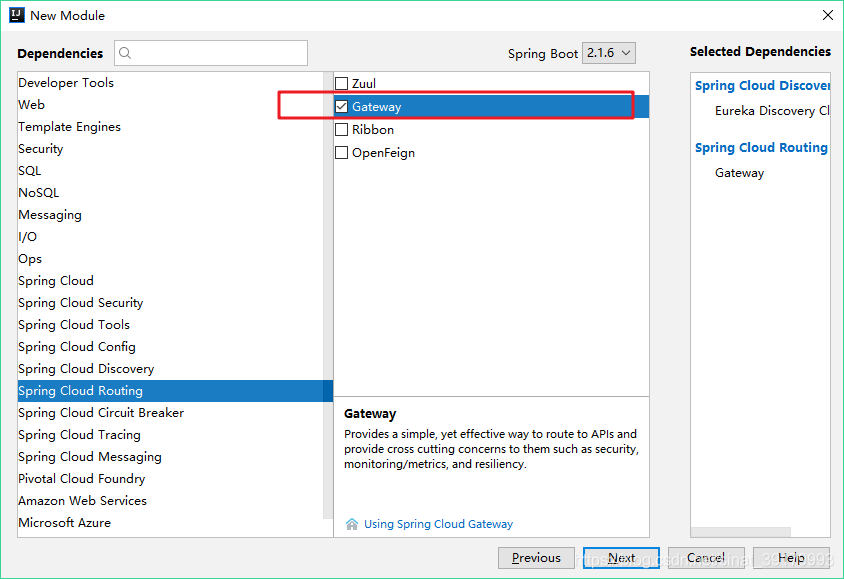Open Spring Cloud Tools category
The width and height of the screenshot is (844, 579).
pyautogui.click(x=170, y=325)
